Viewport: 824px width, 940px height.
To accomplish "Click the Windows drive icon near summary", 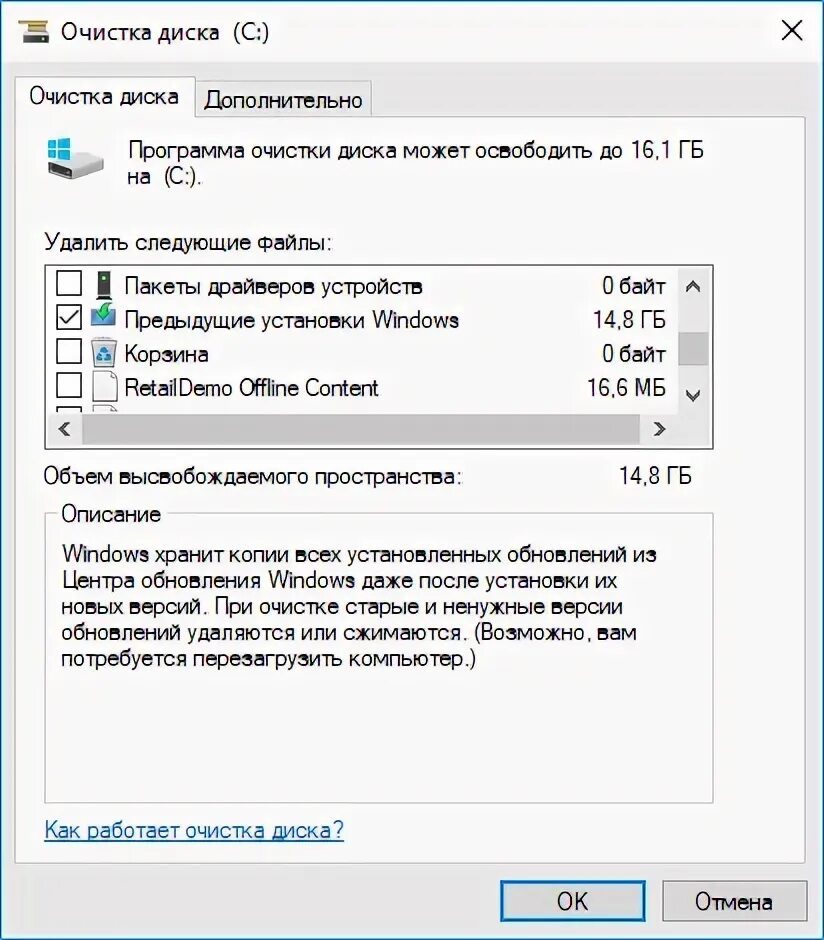I will click(74, 158).
